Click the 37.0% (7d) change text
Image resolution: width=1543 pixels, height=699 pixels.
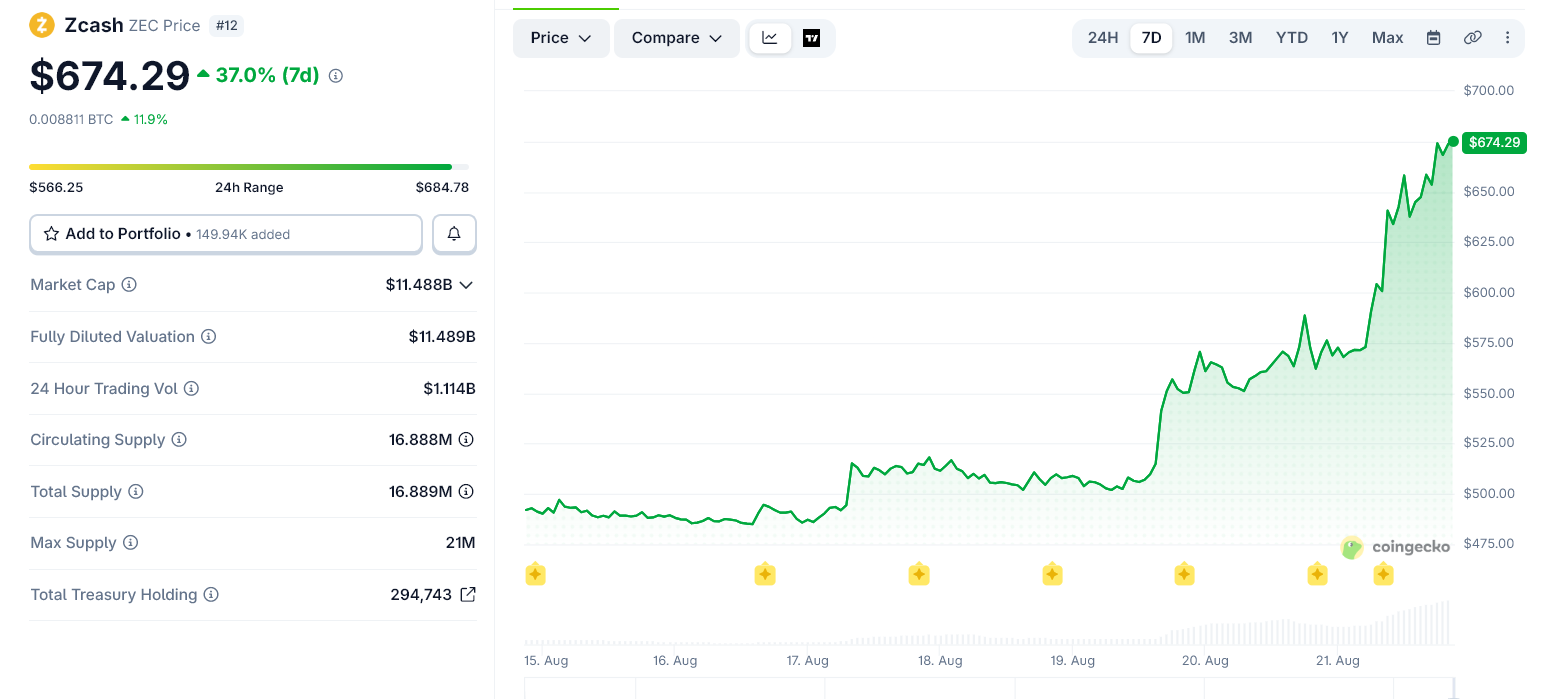(267, 75)
